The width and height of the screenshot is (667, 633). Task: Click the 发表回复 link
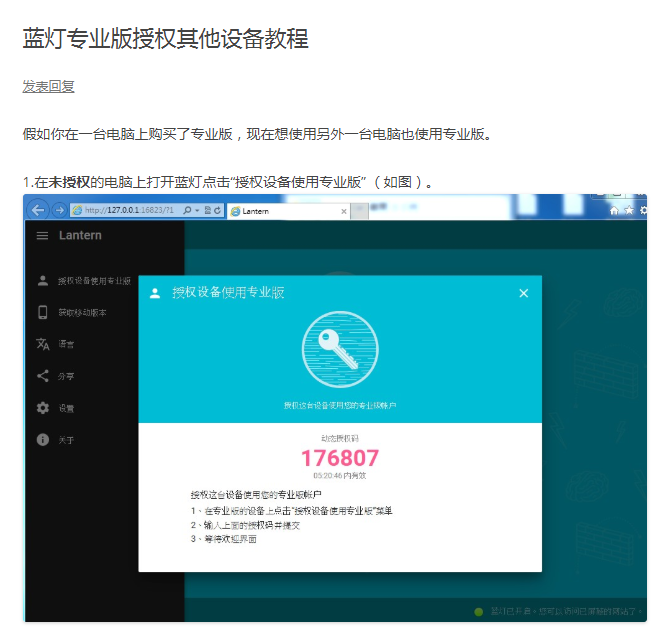(x=48, y=86)
